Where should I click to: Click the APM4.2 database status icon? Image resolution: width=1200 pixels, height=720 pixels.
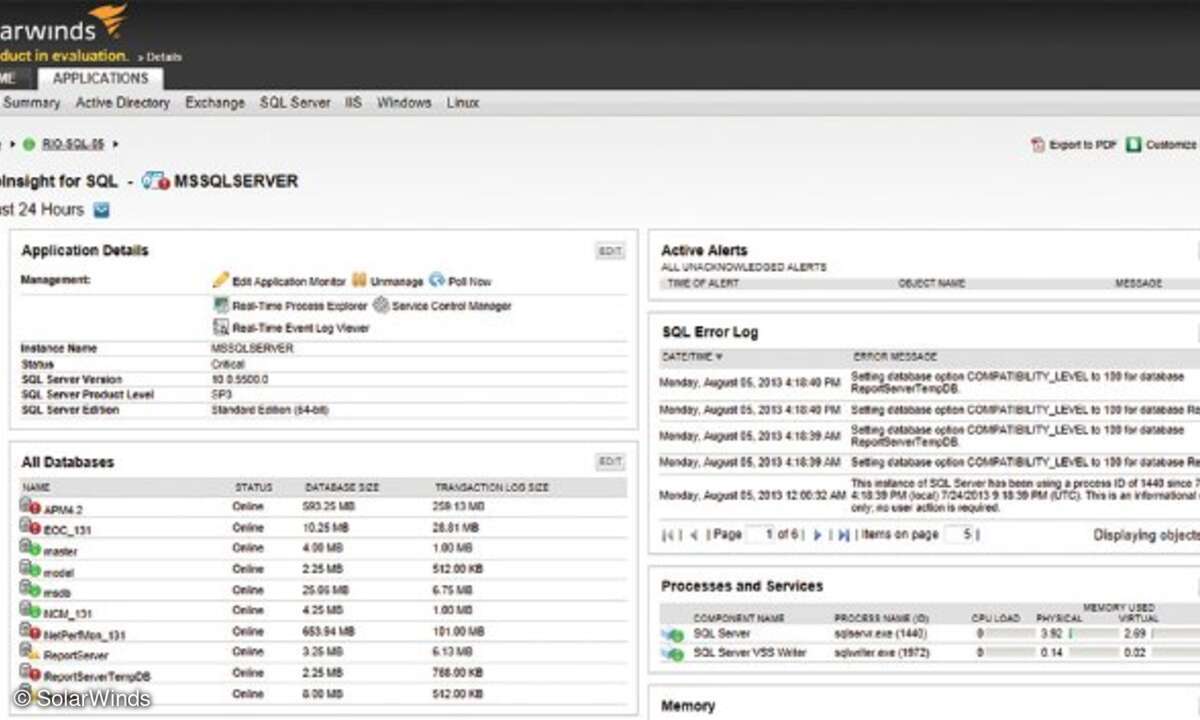click(x=30, y=506)
